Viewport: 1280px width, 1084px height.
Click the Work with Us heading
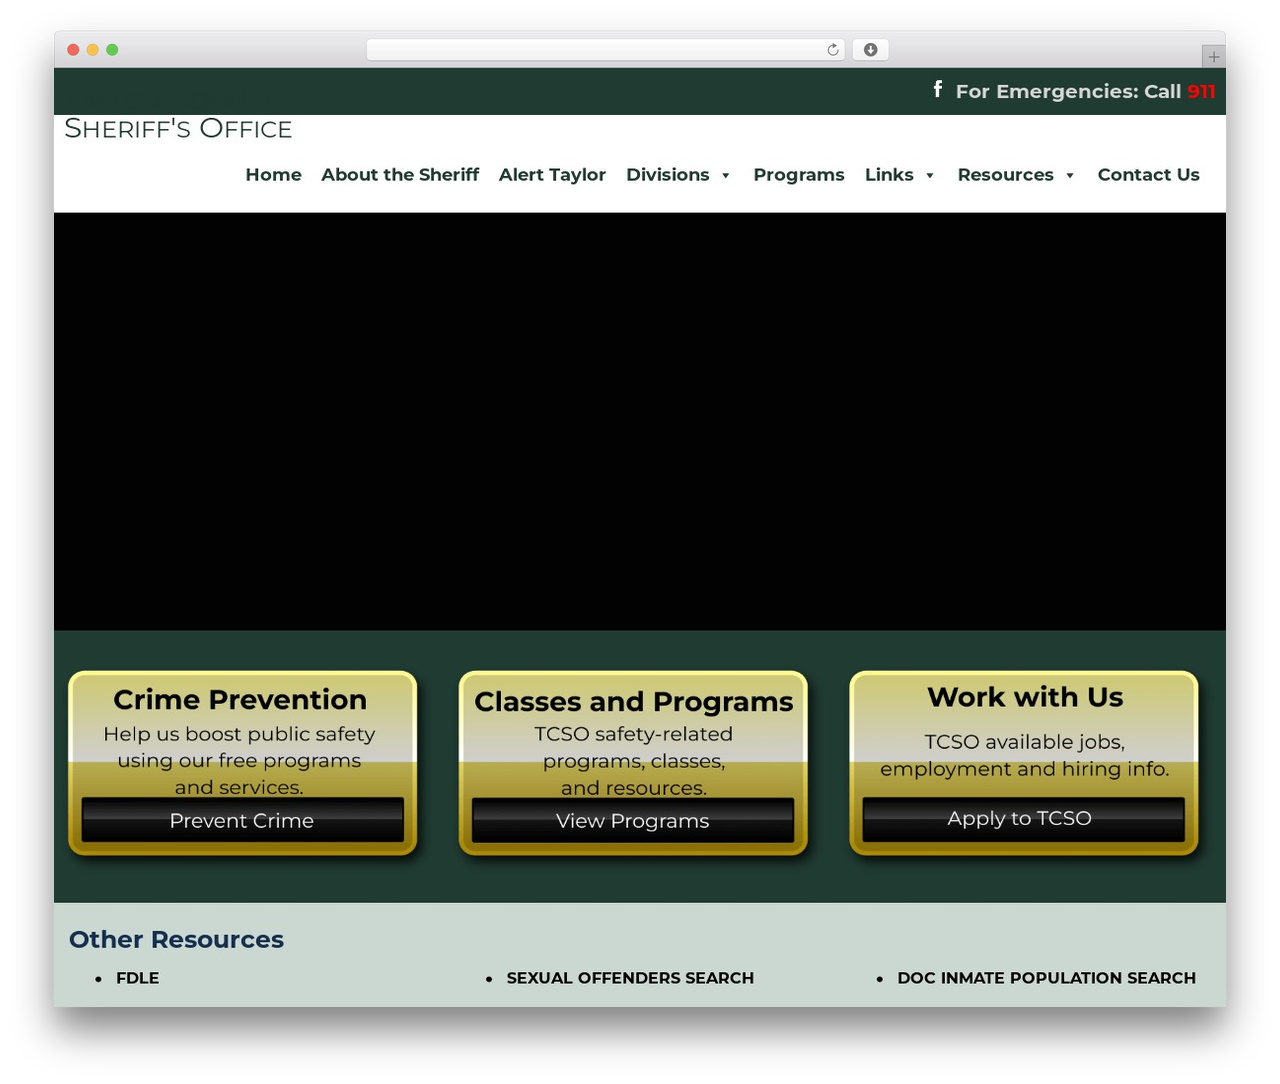[1025, 697]
